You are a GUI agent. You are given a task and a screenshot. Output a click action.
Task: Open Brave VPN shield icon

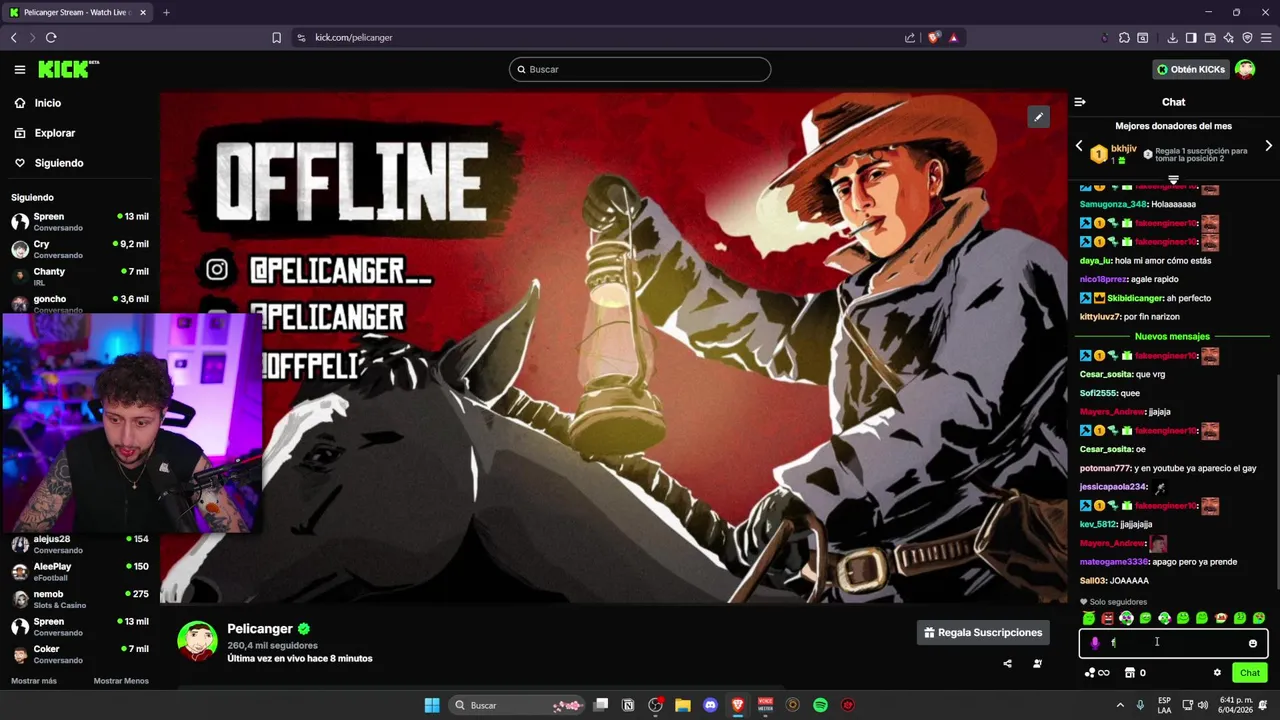coord(1247,38)
